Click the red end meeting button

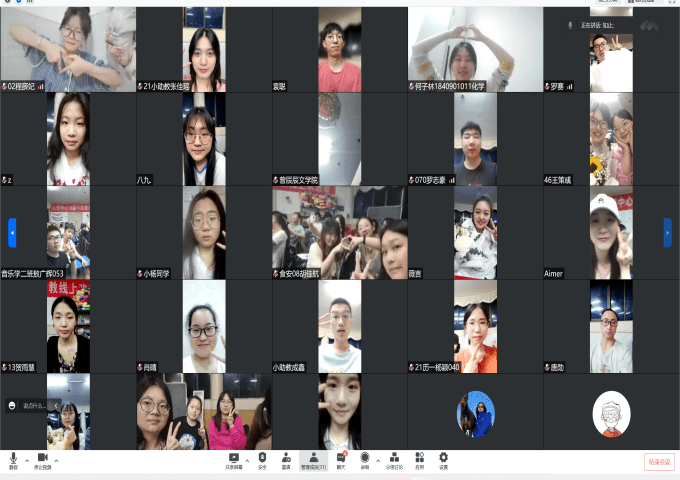(659, 462)
